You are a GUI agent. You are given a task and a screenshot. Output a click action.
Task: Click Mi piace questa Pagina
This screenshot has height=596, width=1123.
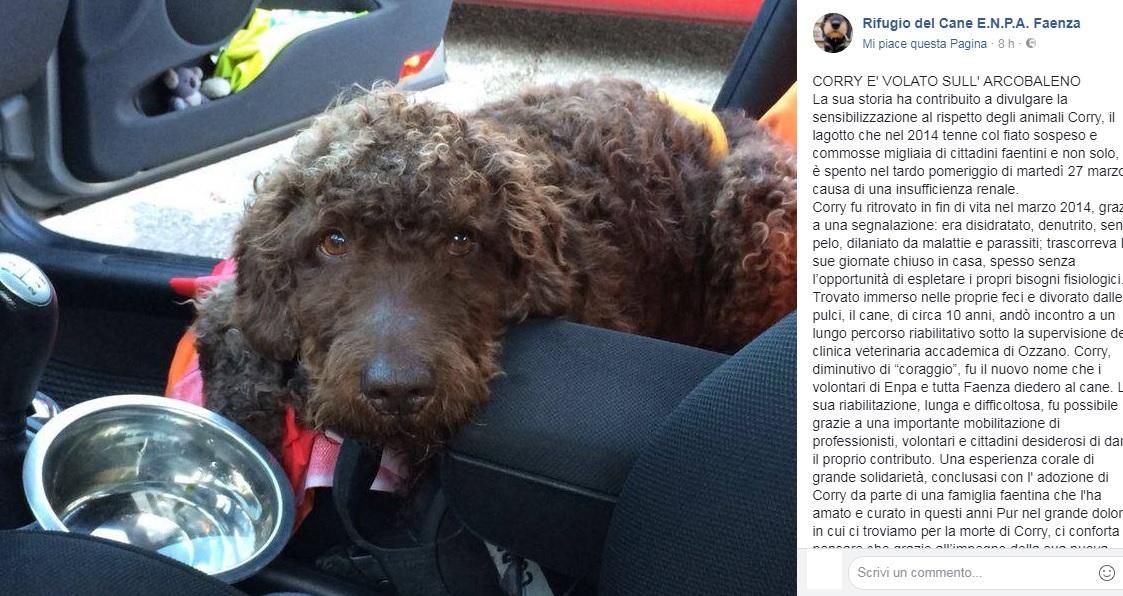tap(924, 44)
